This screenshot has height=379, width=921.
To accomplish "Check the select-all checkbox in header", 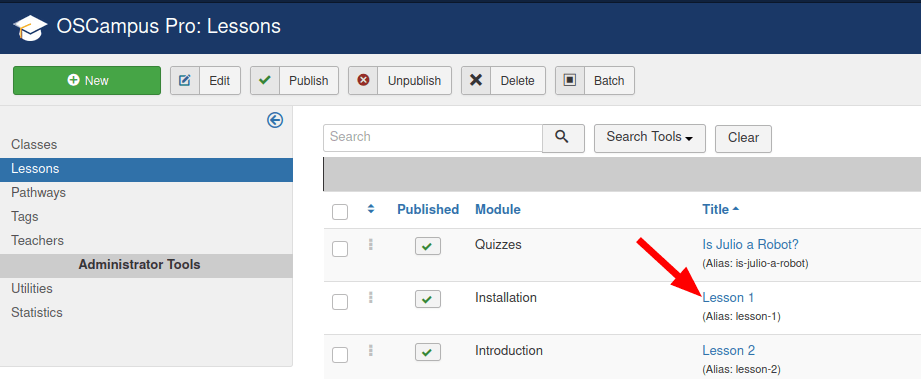I will (x=340, y=212).
